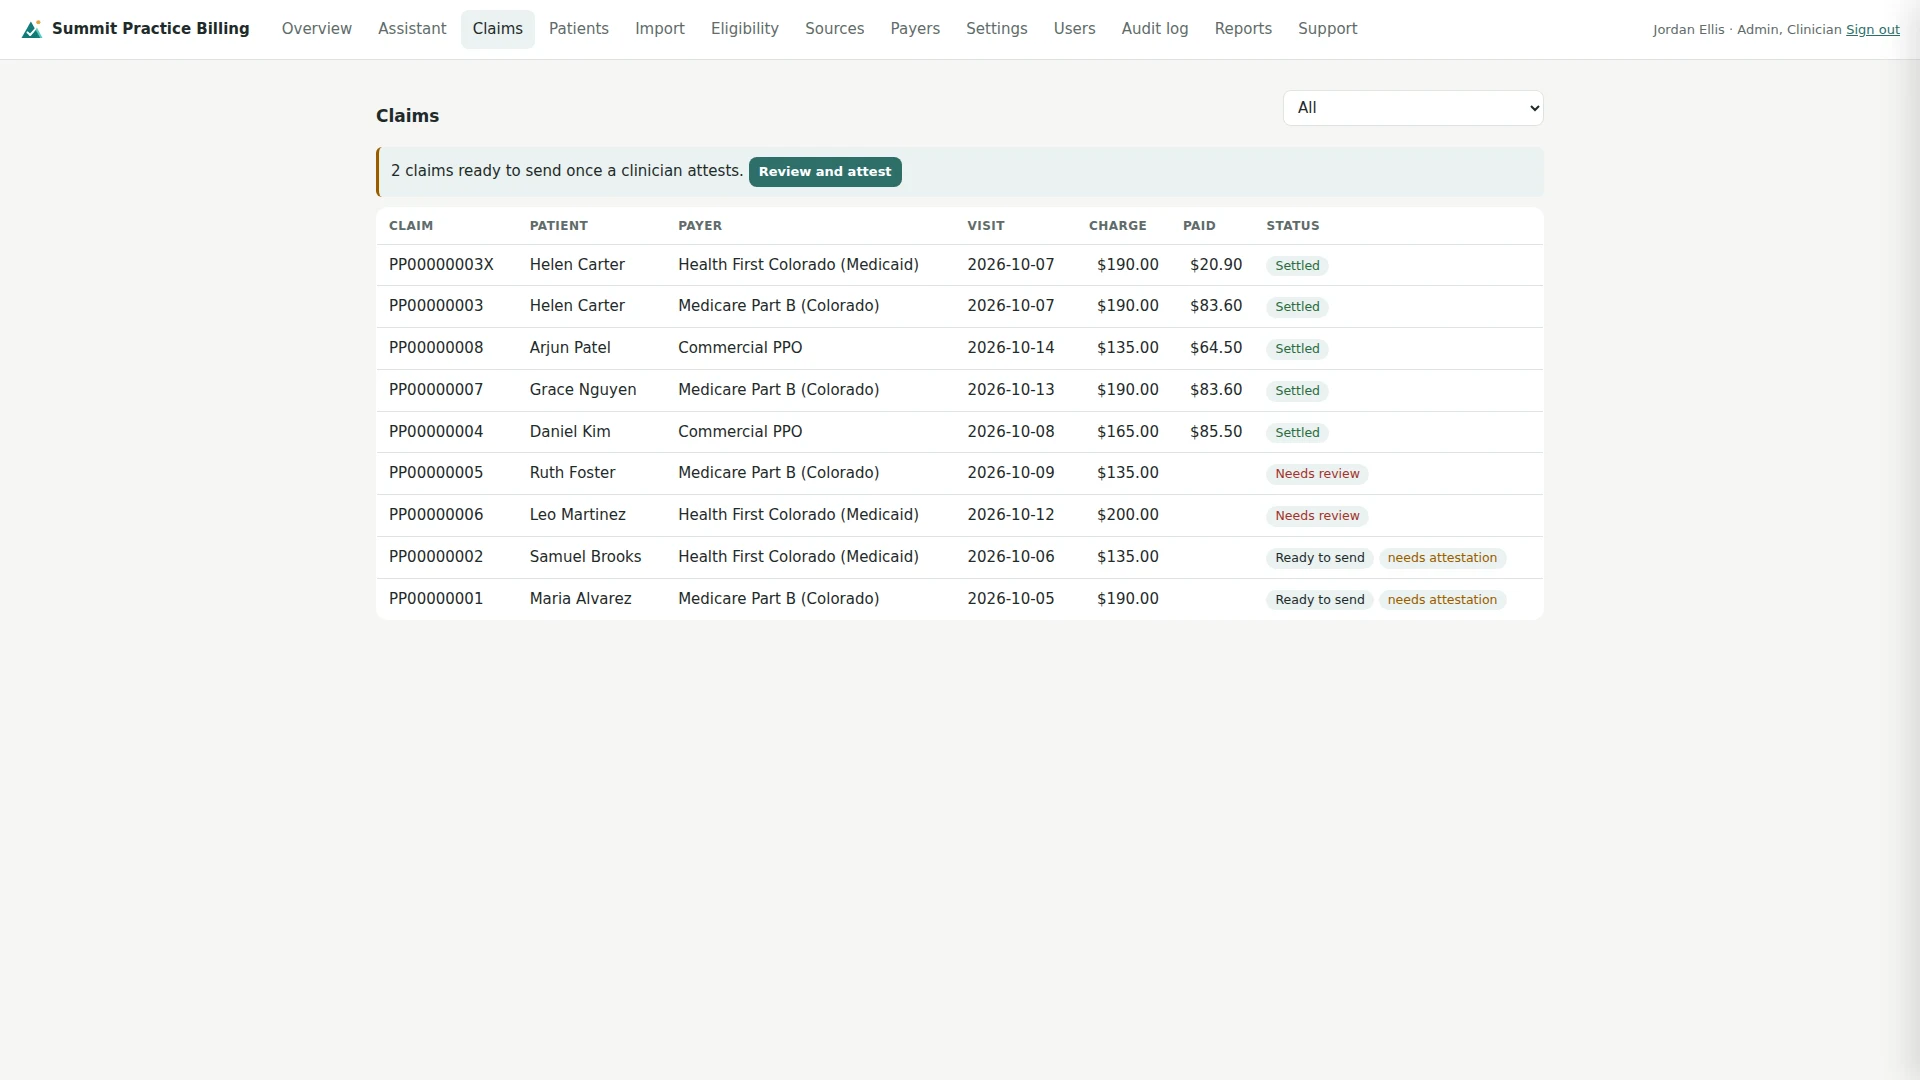Click patient Samuel Brooks
The width and height of the screenshot is (1920, 1080).
(x=585, y=557)
